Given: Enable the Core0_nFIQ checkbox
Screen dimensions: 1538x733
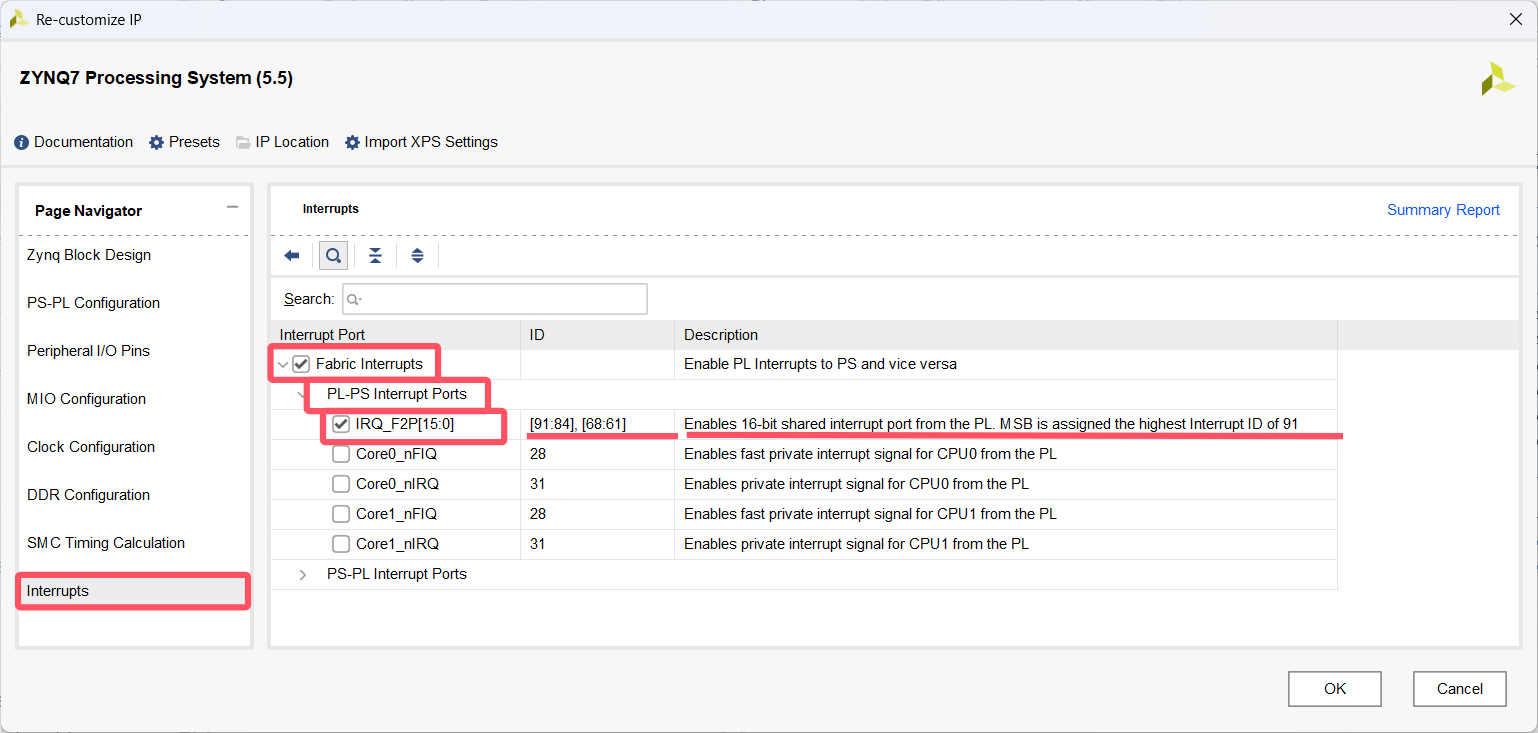Looking at the screenshot, I should (x=341, y=454).
